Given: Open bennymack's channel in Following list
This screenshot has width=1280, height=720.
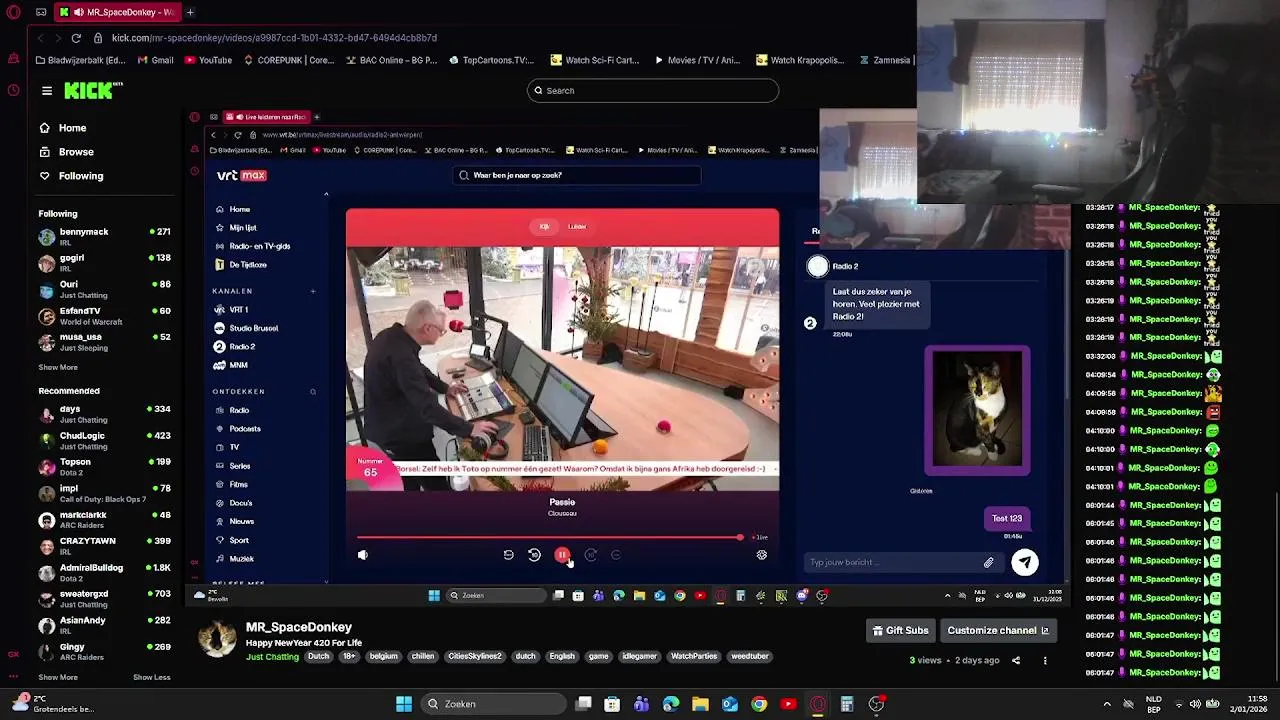Looking at the screenshot, I should pos(104,236).
